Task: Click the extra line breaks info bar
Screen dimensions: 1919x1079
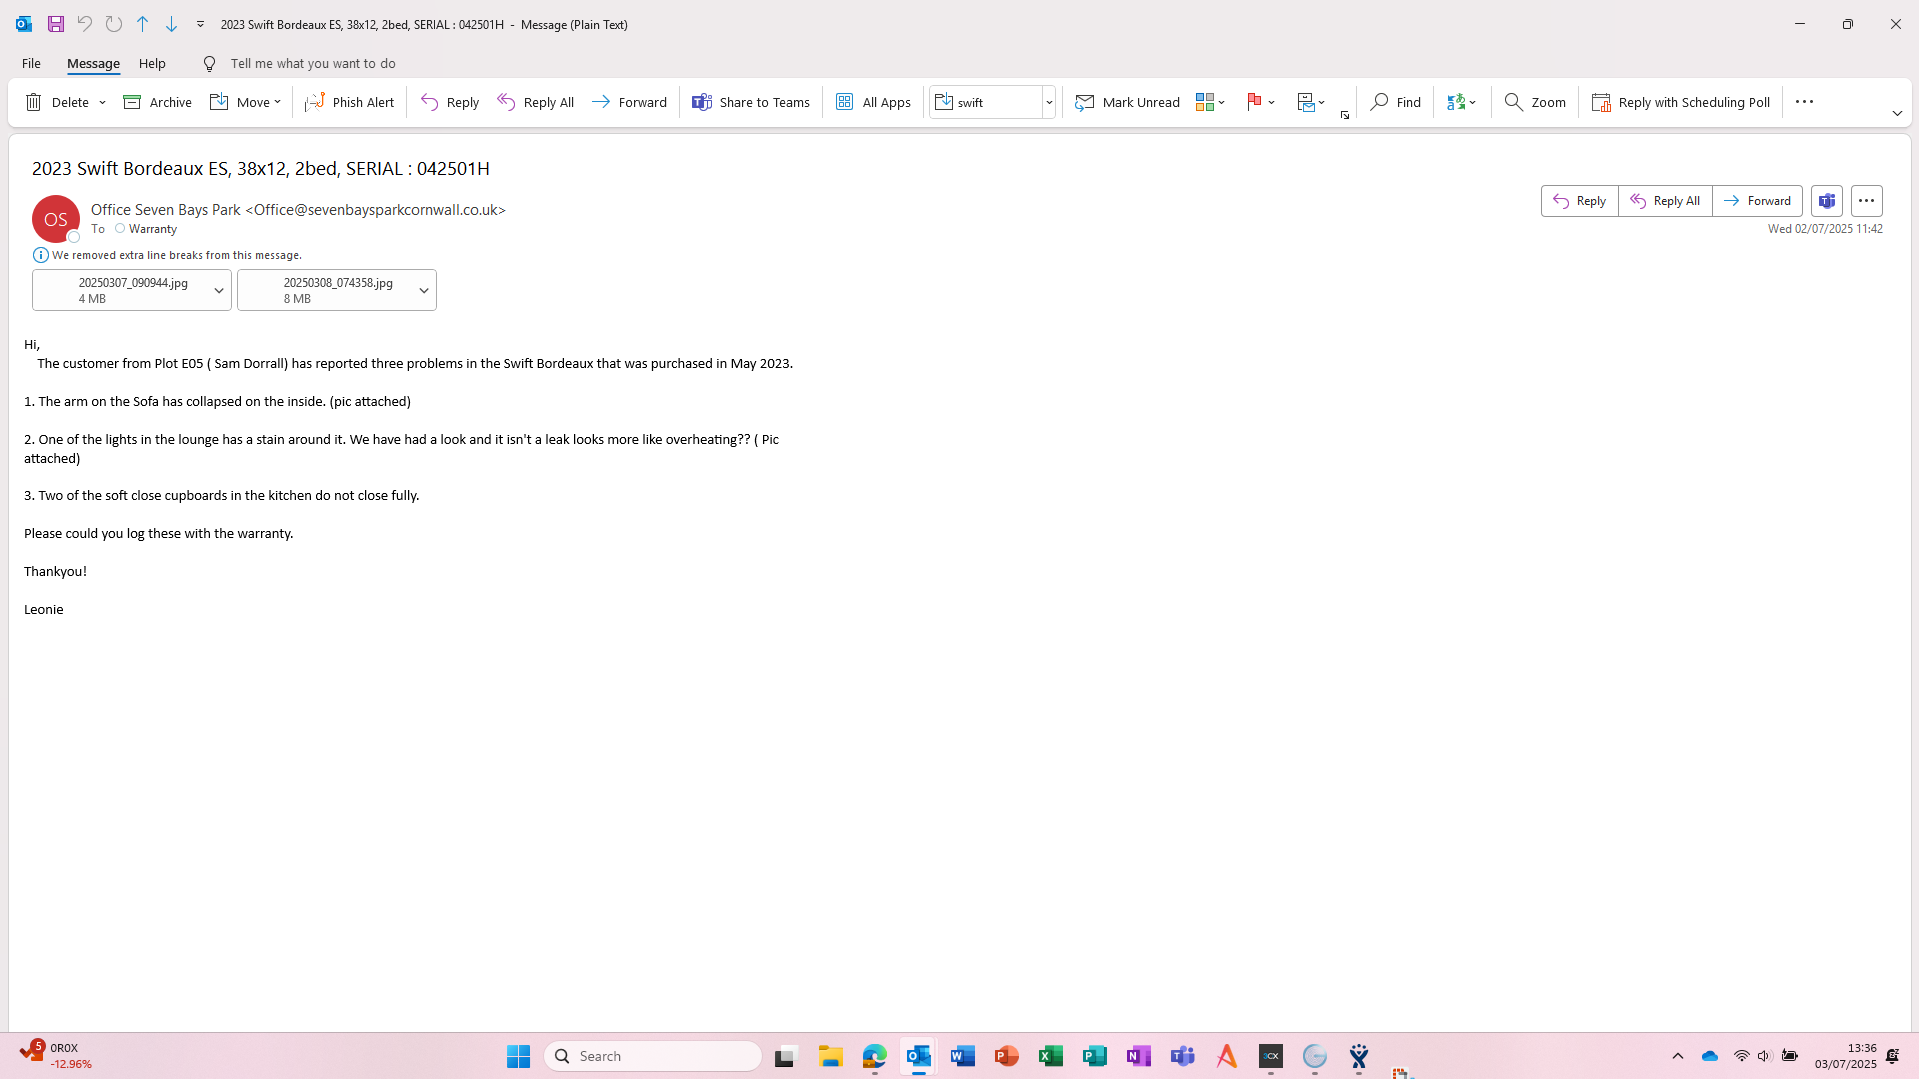Action: (167, 255)
